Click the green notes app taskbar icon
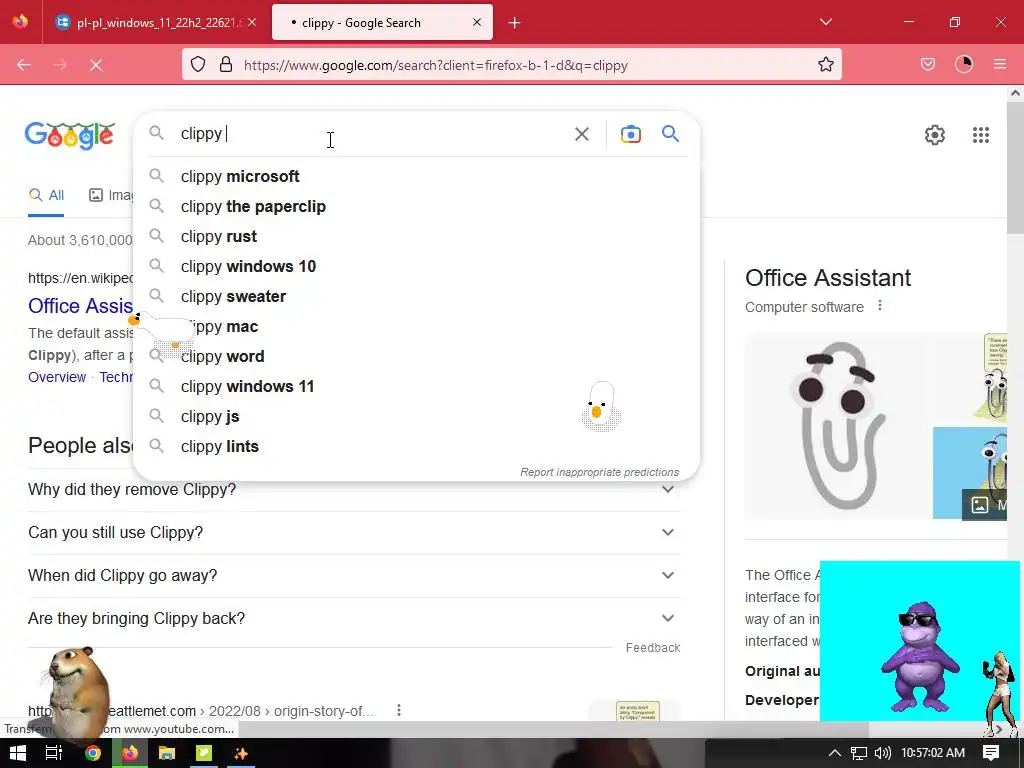 pos(204,753)
